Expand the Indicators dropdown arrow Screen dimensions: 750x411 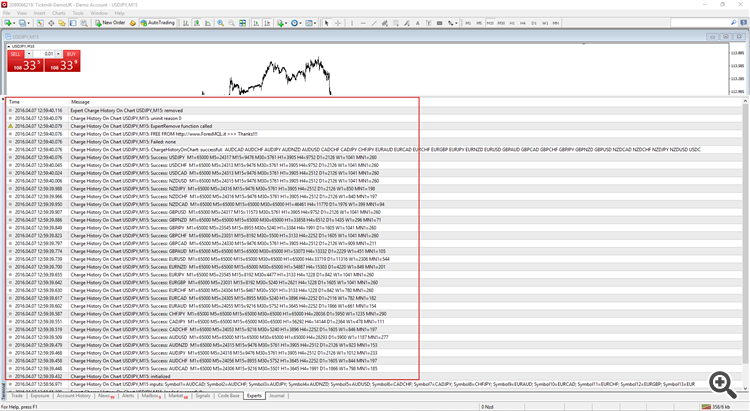pyautogui.click(x=286, y=23)
